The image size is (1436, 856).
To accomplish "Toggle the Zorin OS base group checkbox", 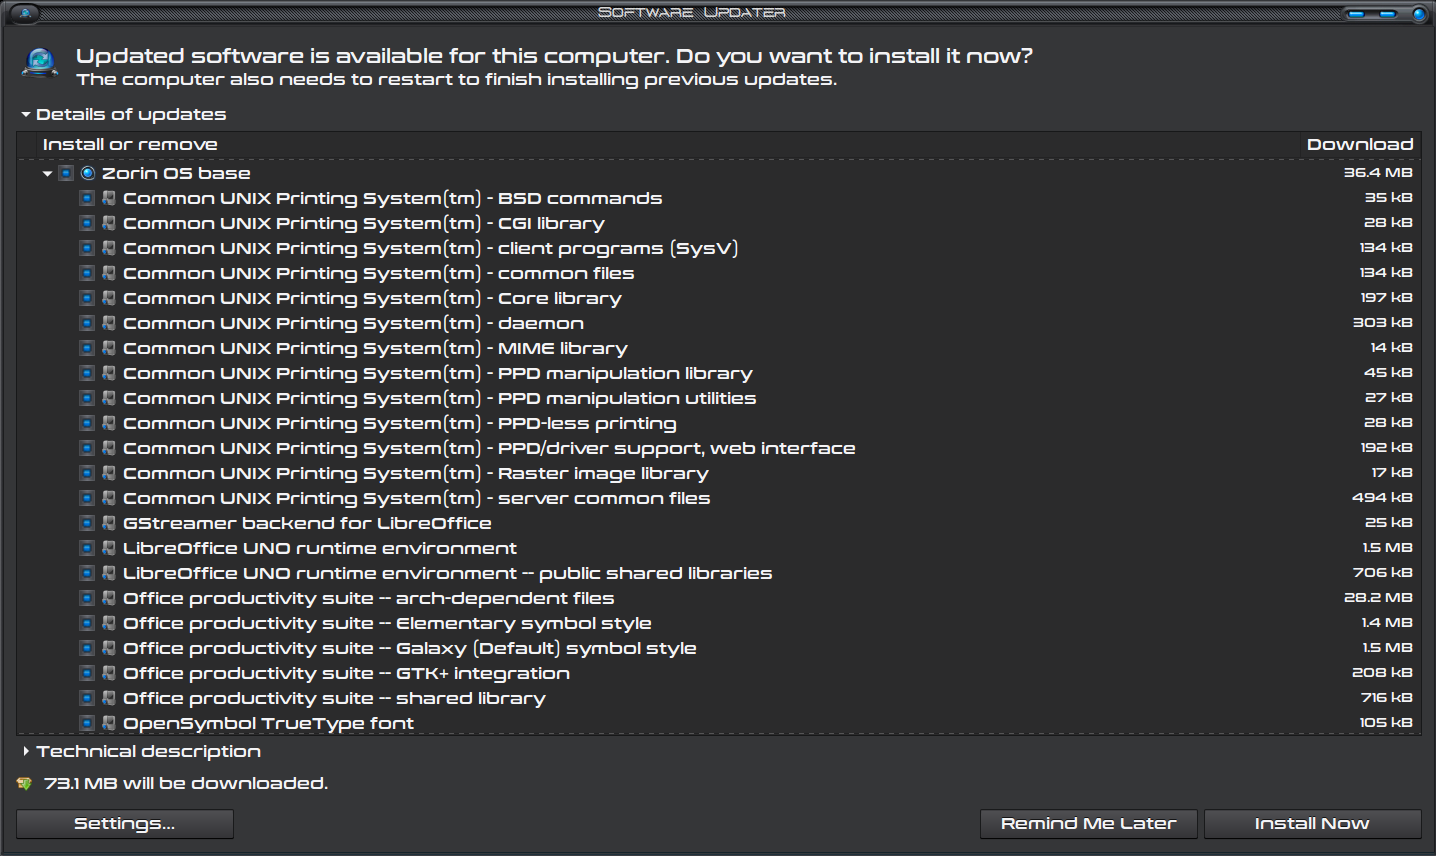I will pyautogui.click(x=66, y=173).
